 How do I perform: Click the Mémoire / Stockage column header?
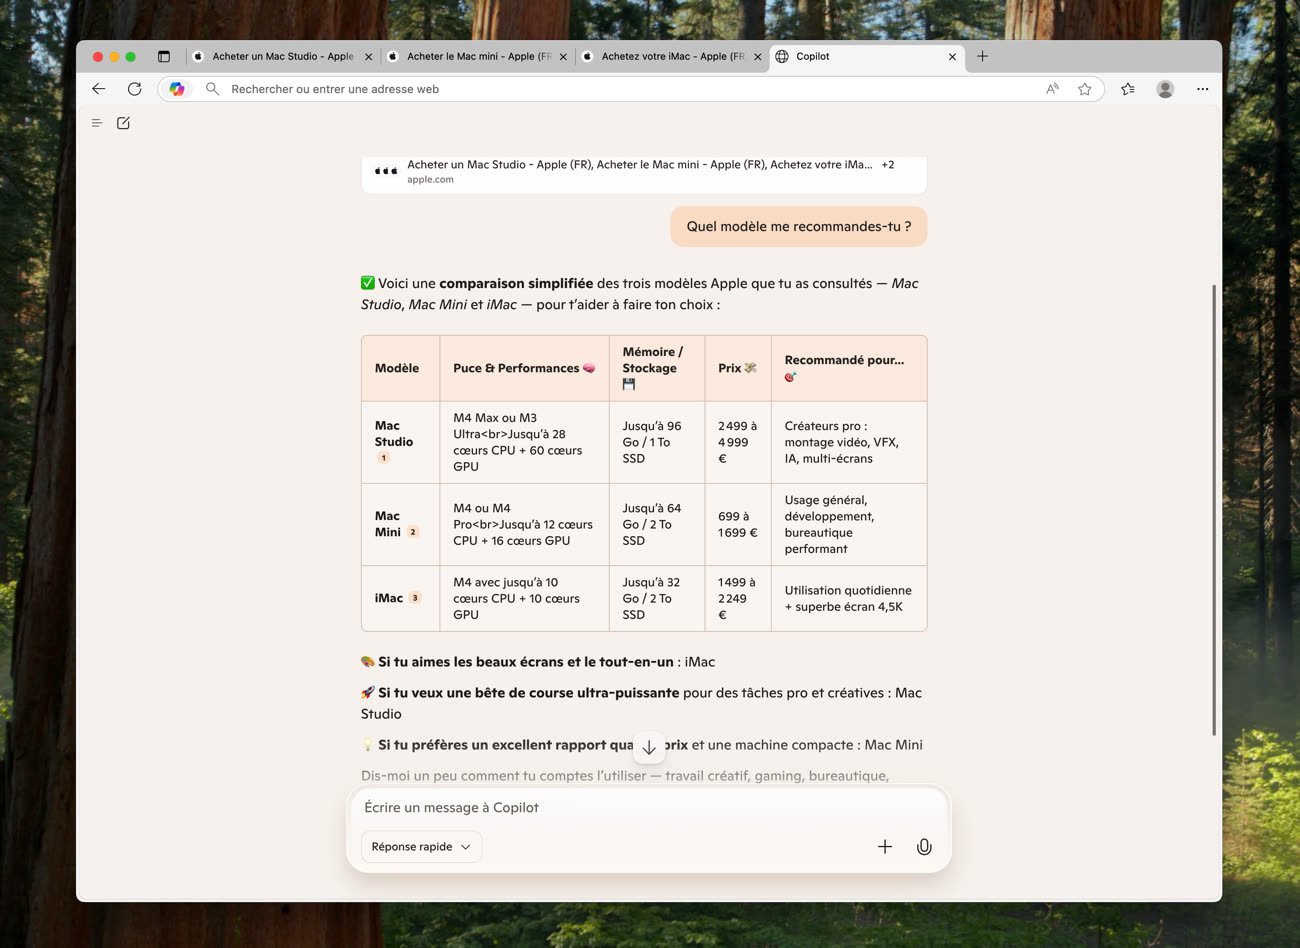tap(657, 369)
